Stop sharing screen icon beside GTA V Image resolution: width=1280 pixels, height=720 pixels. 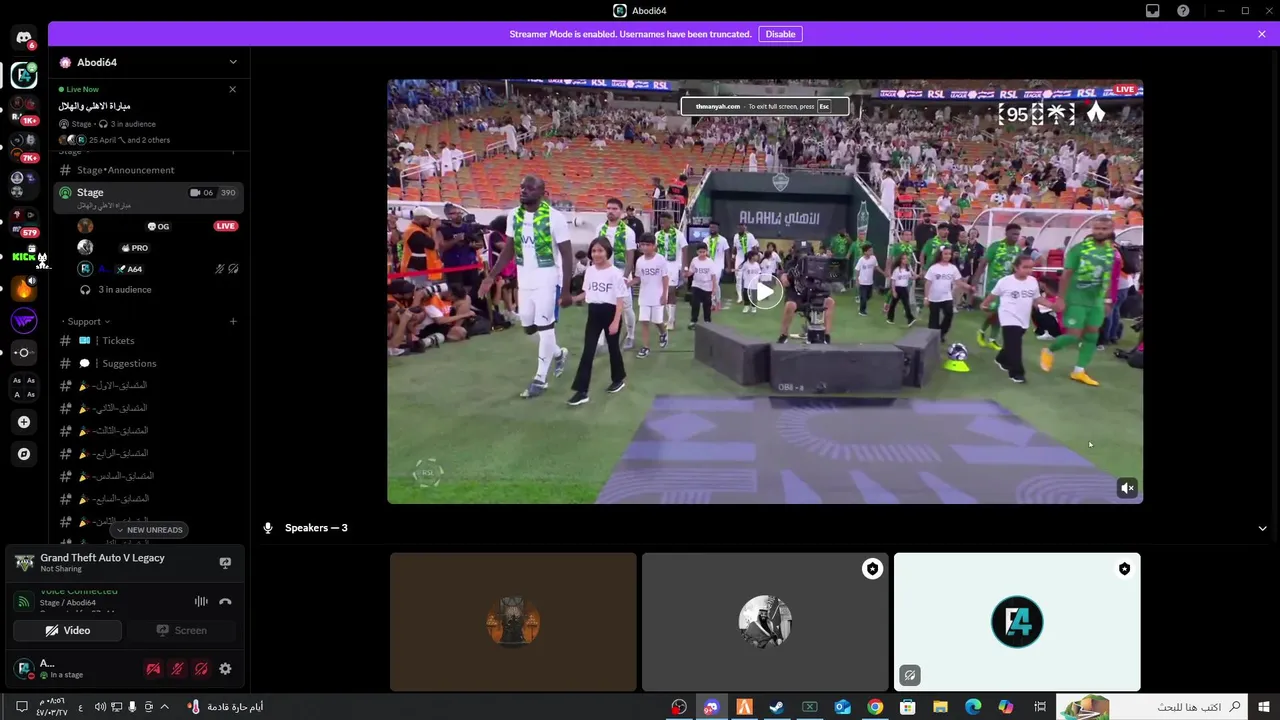pyautogui.click(x=225, y=563)
